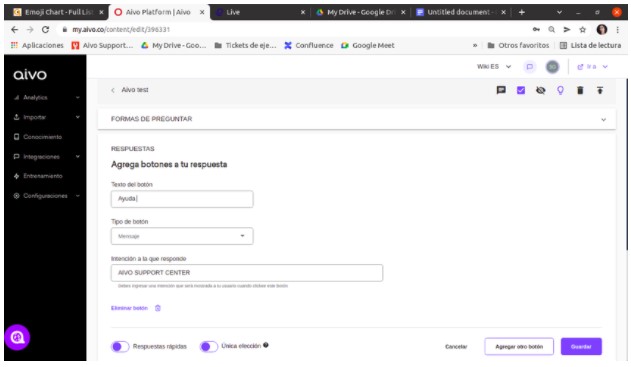The height and width of the screenshot is (367, 631).
Task: Click the password key icon in address bar
Action: click(x=536, y=29)
